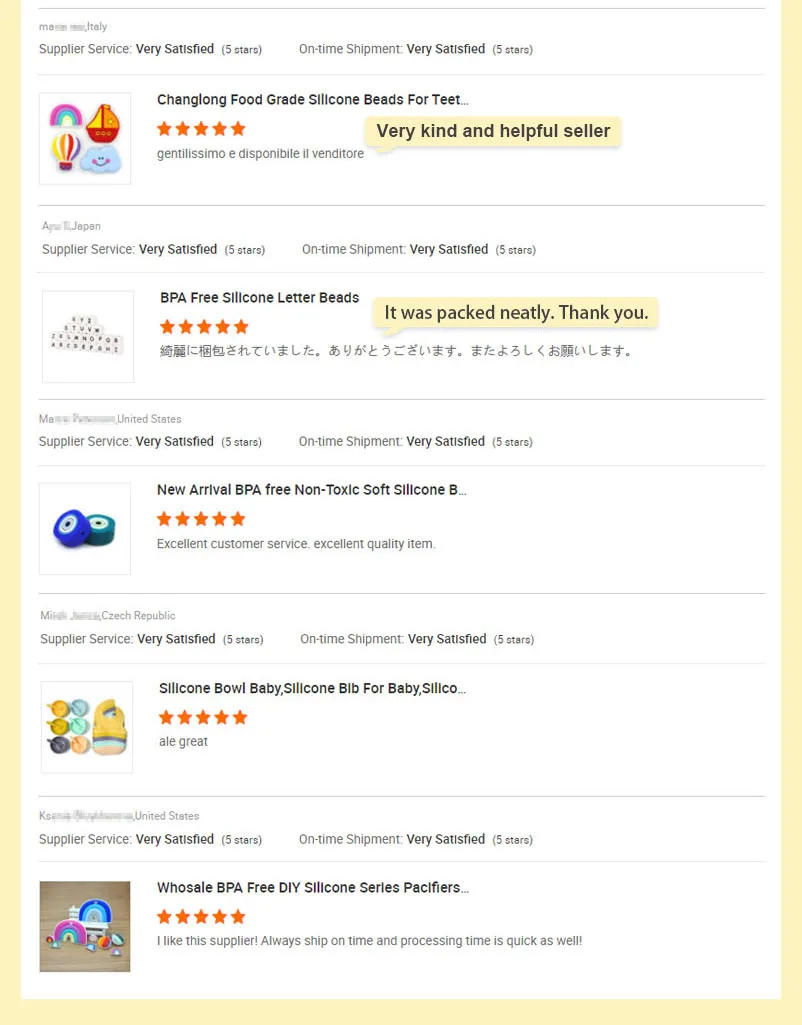This screenshot has height=1025, width=802.
Task: Open the rainbow and sailboat beads thumbnail
Action: pyautogui.click(x=85, y=139)
